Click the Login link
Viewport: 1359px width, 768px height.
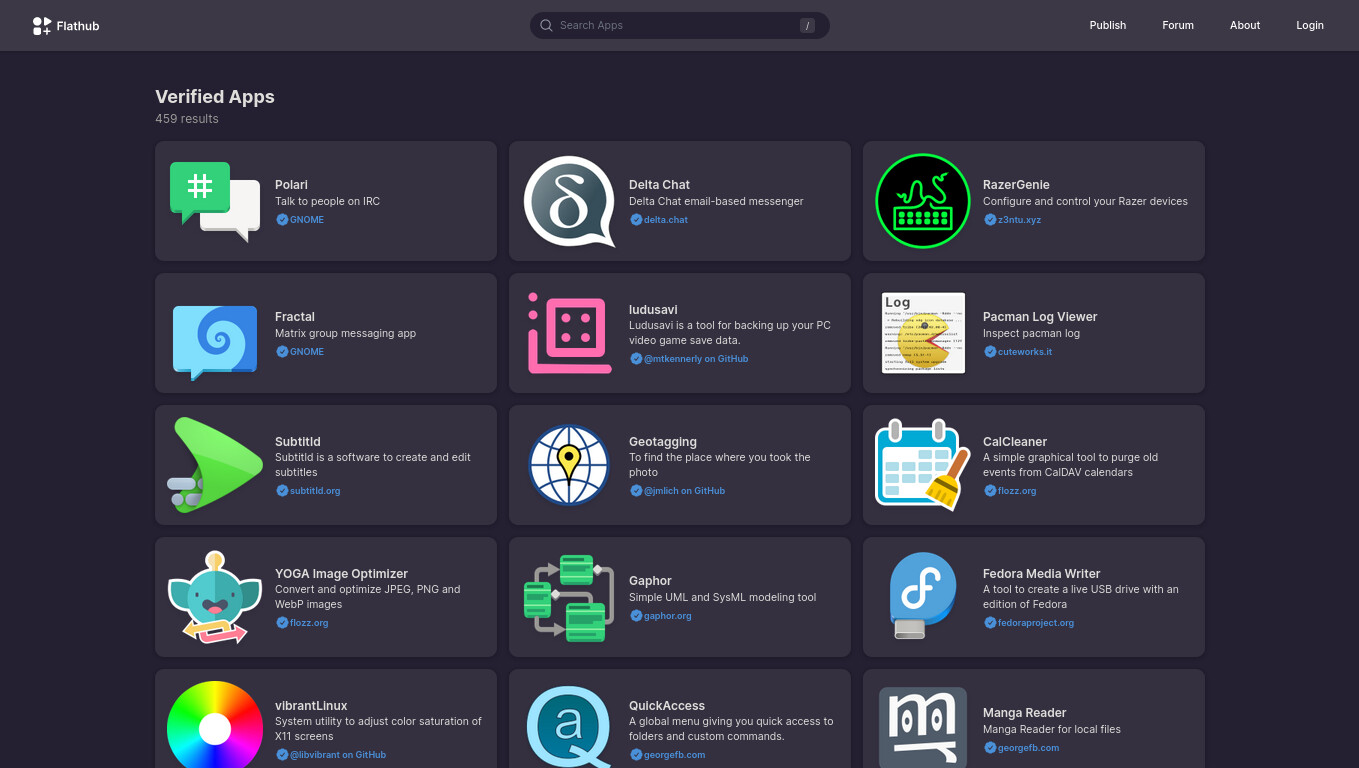(x=1309, y=26)
